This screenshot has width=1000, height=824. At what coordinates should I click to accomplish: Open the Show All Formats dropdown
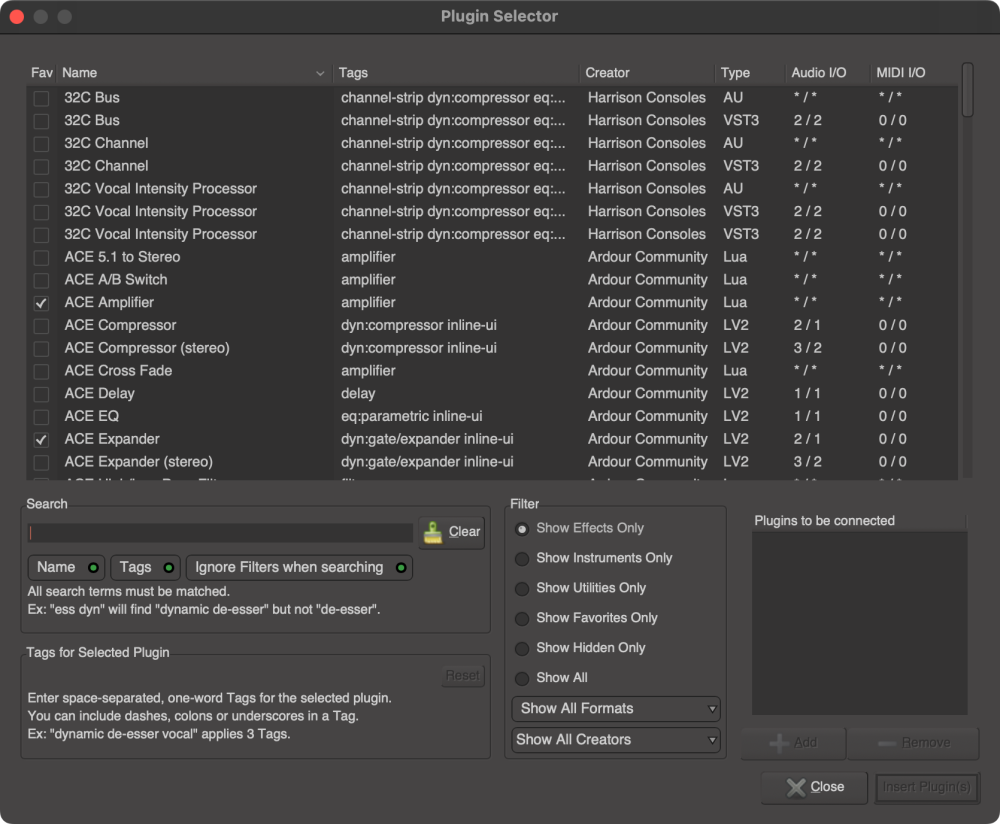pos(615,709)
